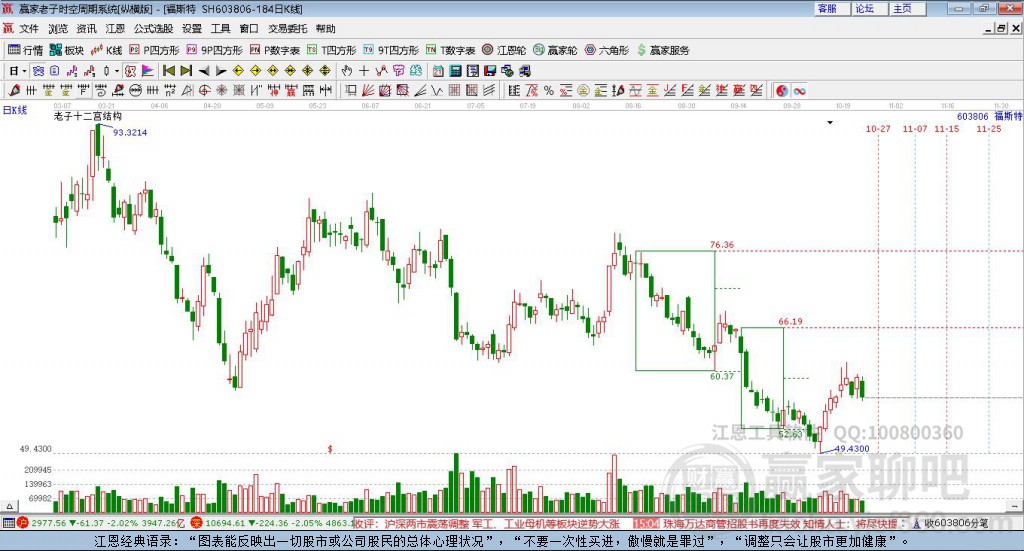This screenshot has width=1024, height=551.
Task: Open the T数字表 tool
Action: coord(451,50)
